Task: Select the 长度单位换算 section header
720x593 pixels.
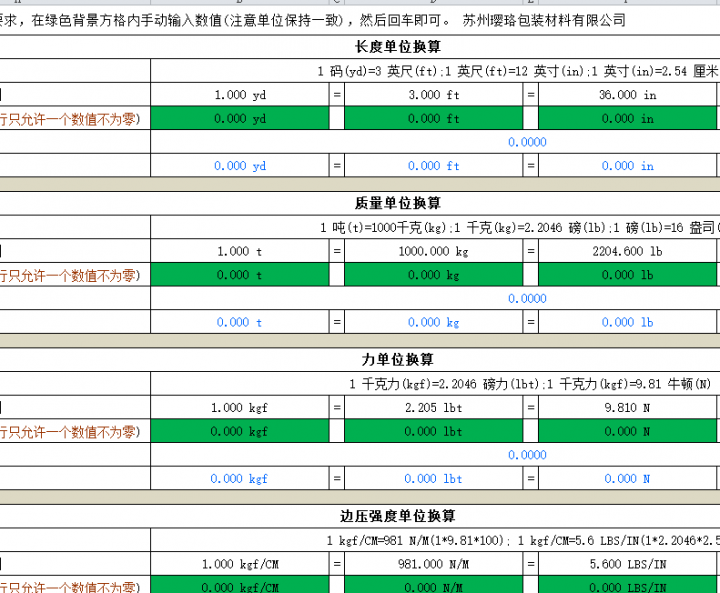Action: coord(397,47)
